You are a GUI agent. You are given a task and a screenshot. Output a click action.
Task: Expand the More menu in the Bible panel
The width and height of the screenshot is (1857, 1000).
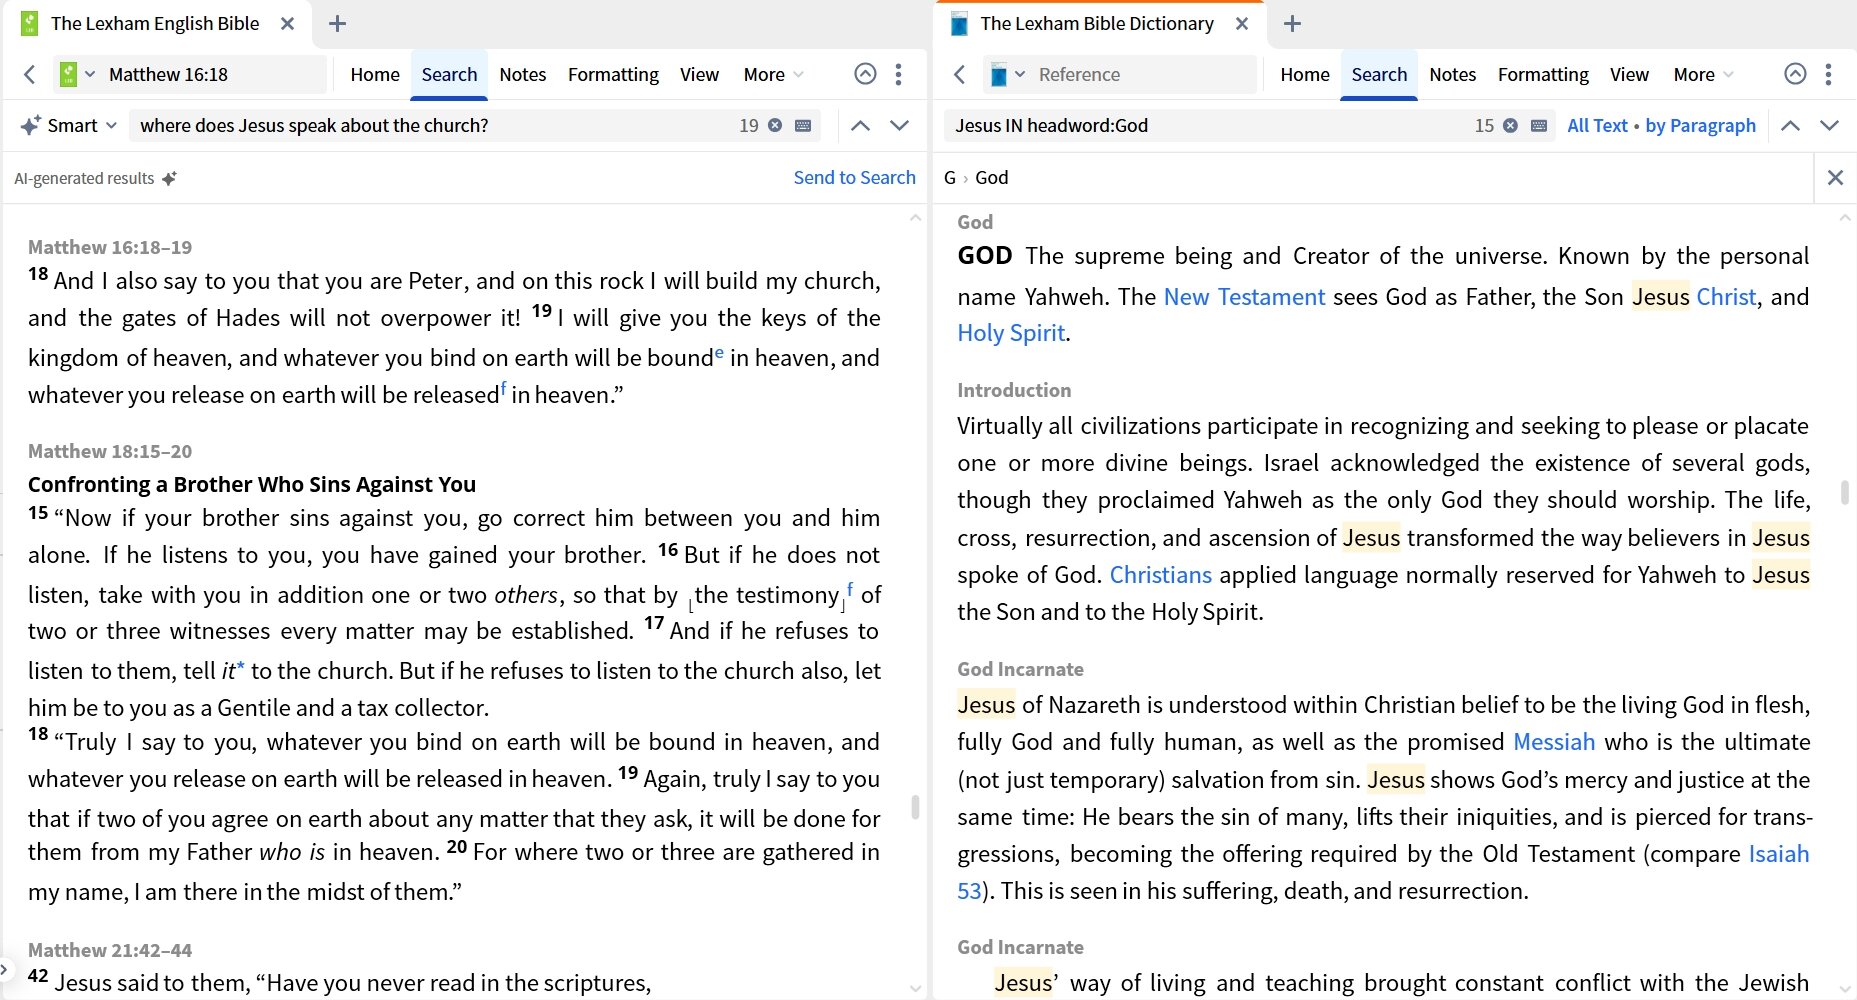pyautogui.click(x=773, y=74)
